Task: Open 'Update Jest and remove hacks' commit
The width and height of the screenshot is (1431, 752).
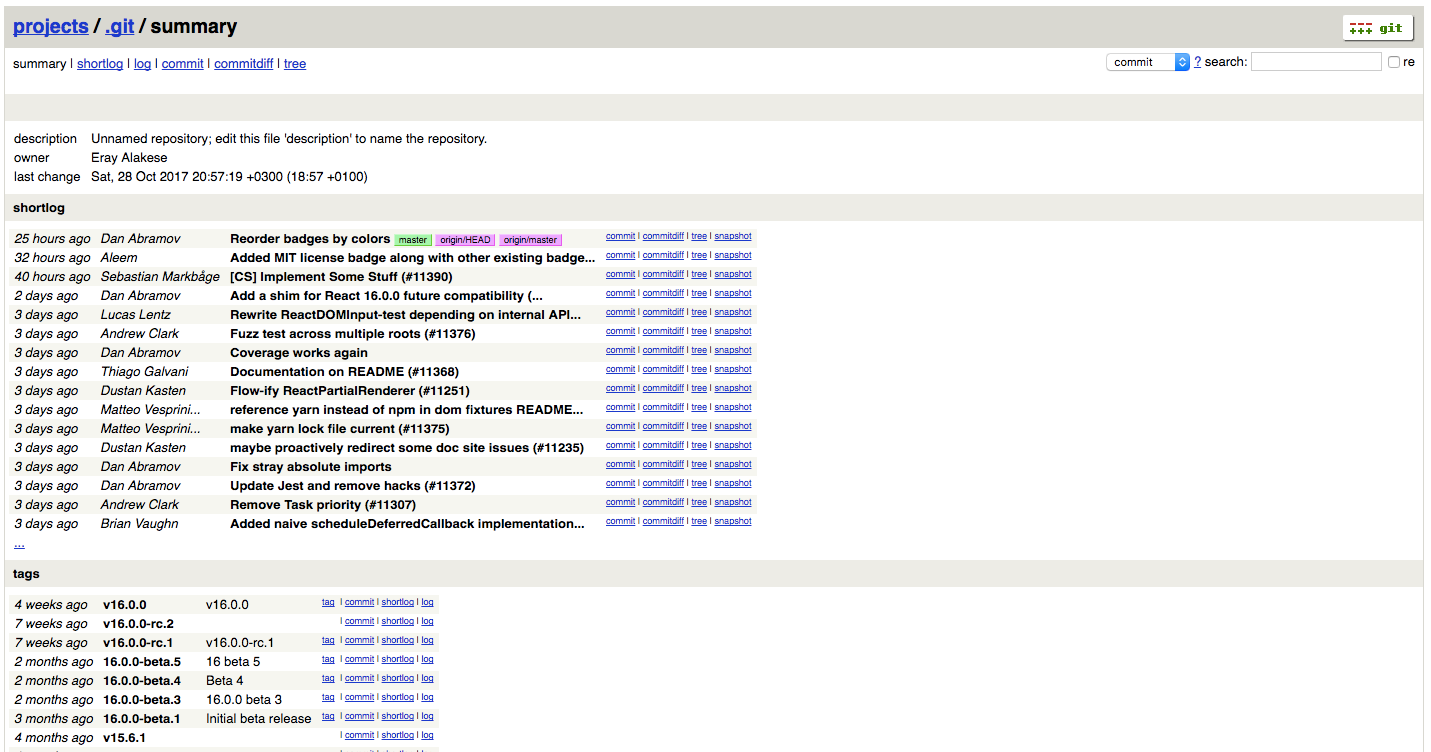Action: pos(353,486)
